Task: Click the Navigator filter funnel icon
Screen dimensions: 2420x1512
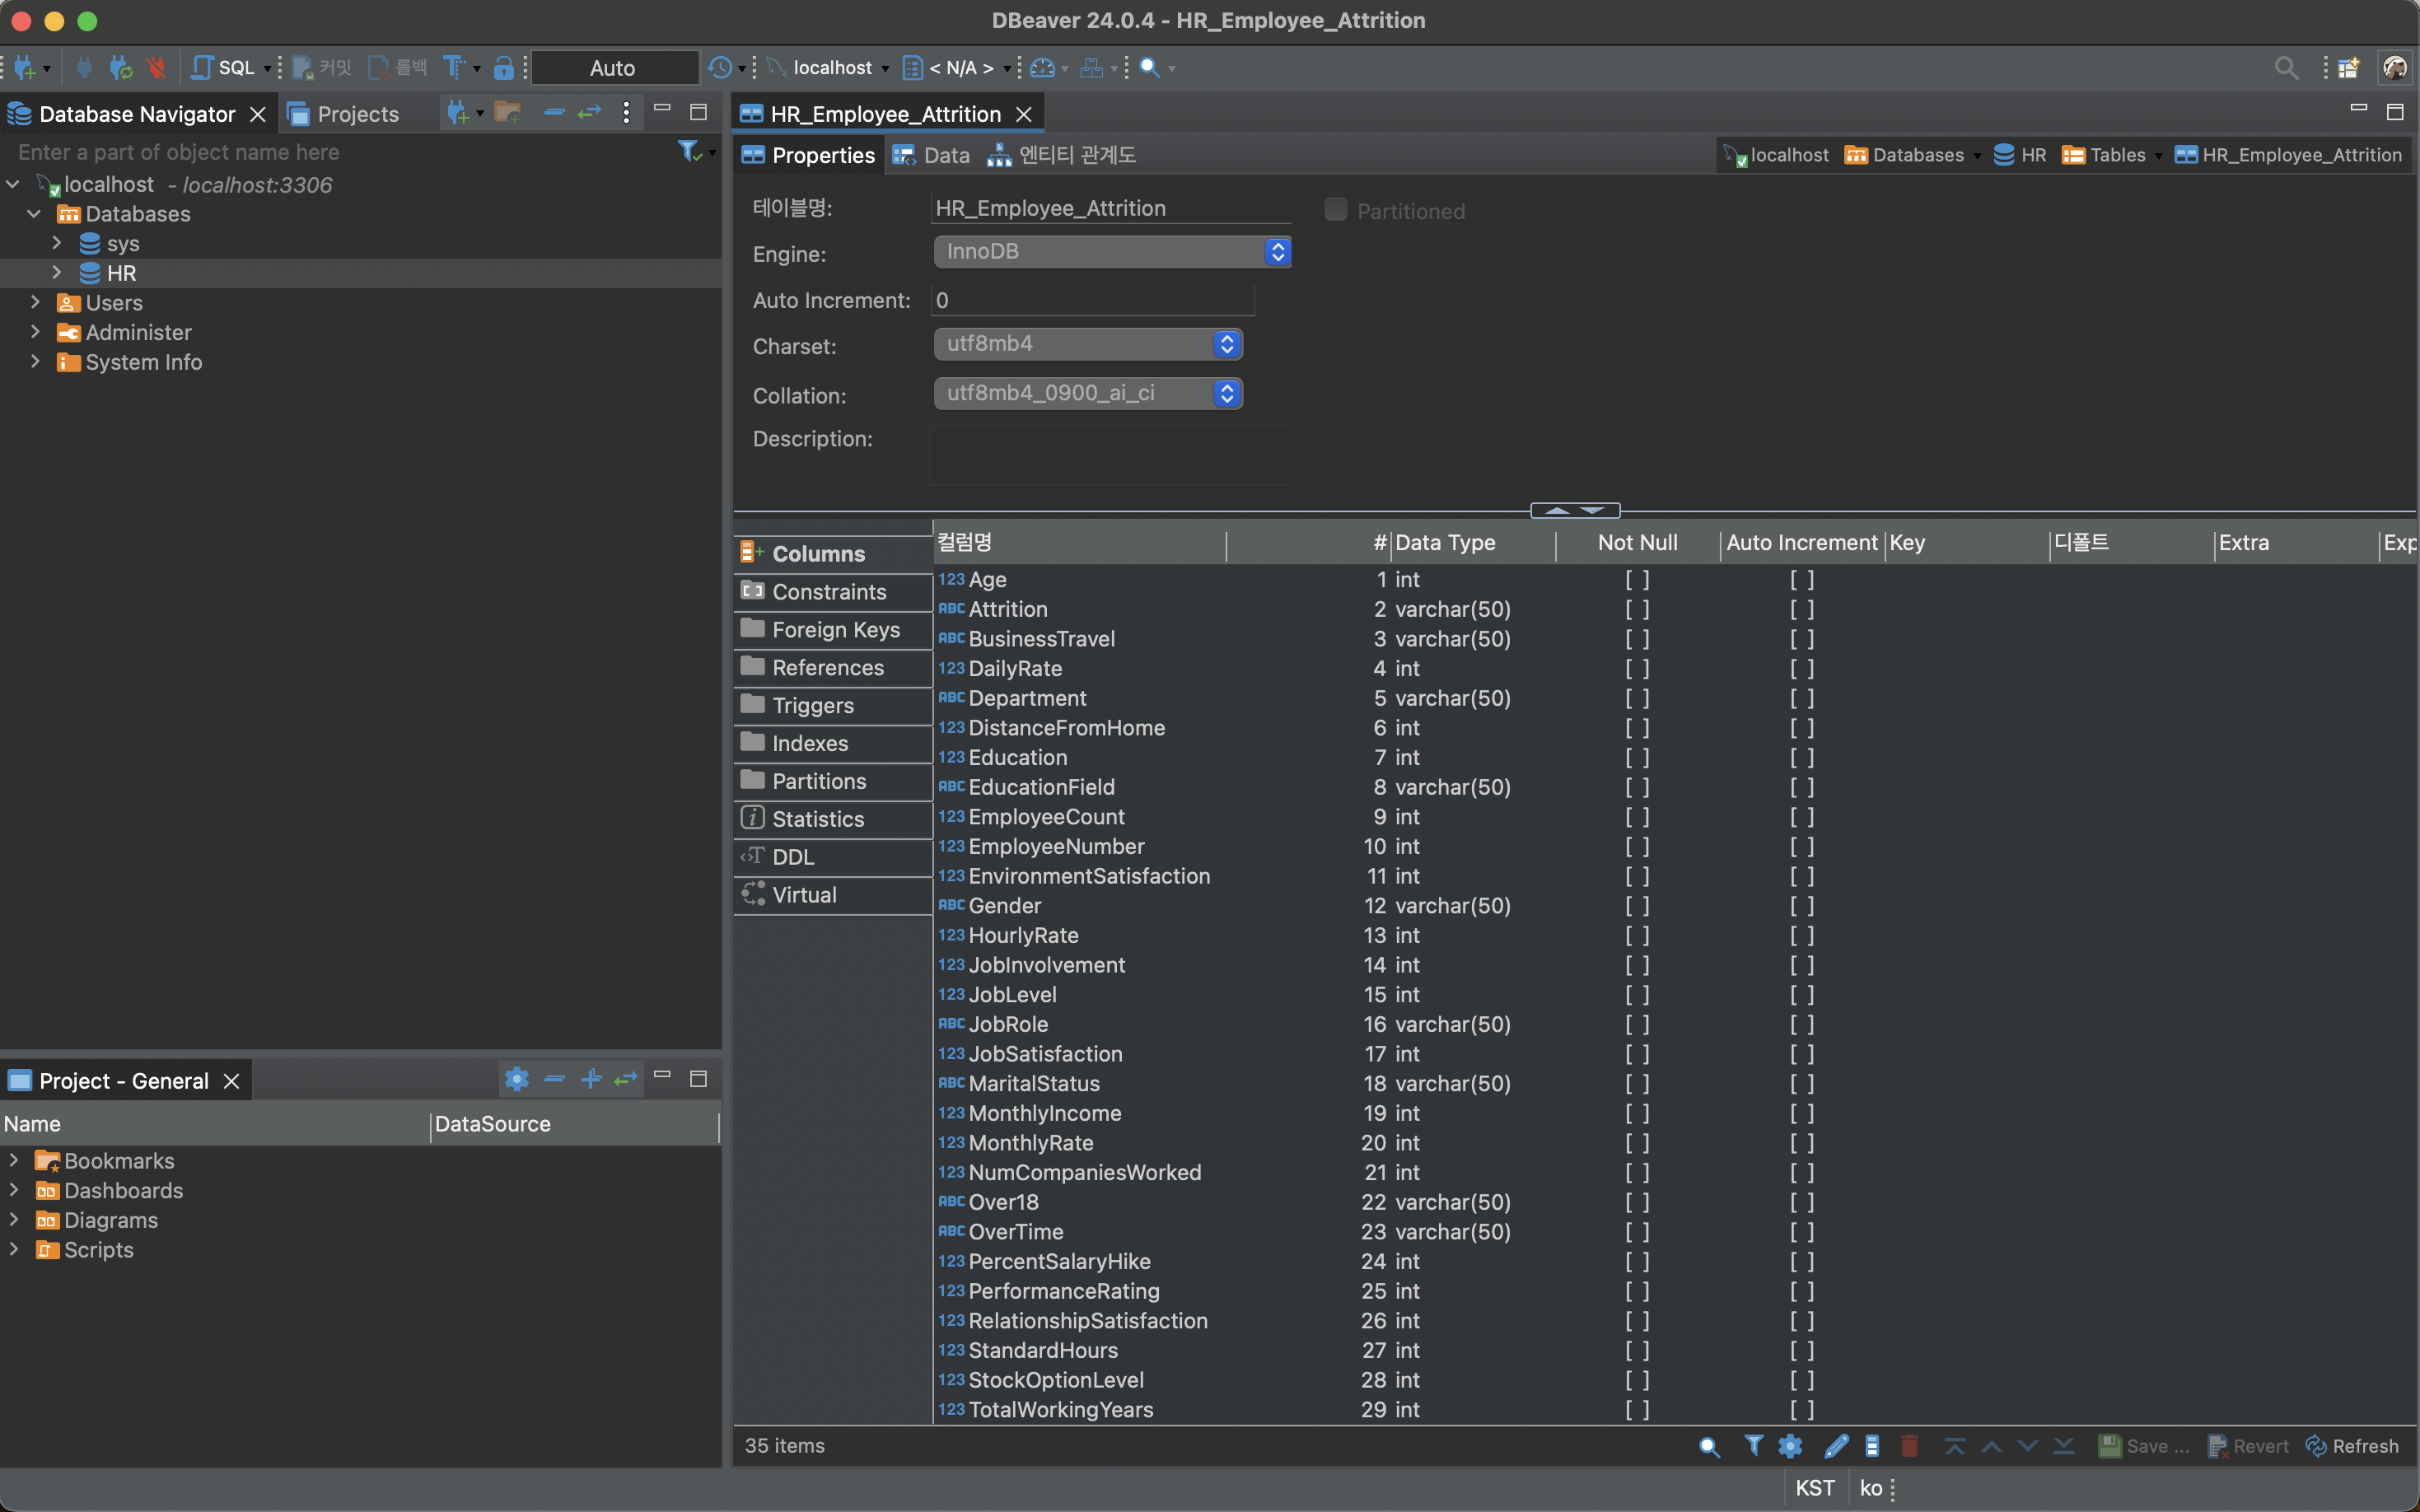Action: [688, 151]
